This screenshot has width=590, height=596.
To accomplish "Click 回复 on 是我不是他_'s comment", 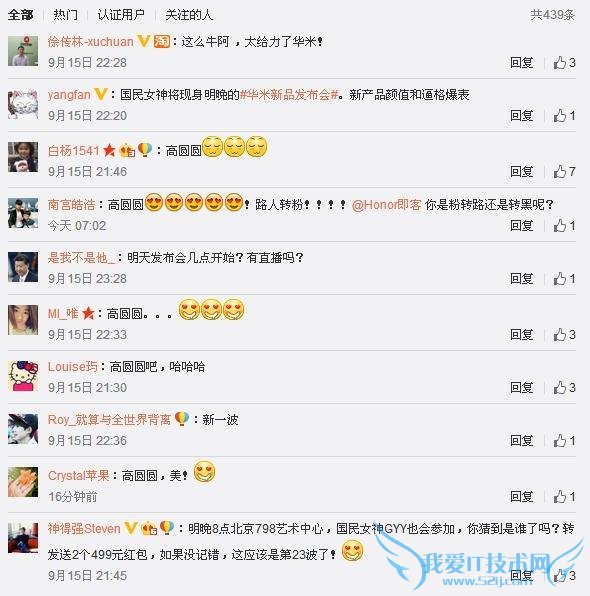I will pyautogui.click(x=522, y=279).
